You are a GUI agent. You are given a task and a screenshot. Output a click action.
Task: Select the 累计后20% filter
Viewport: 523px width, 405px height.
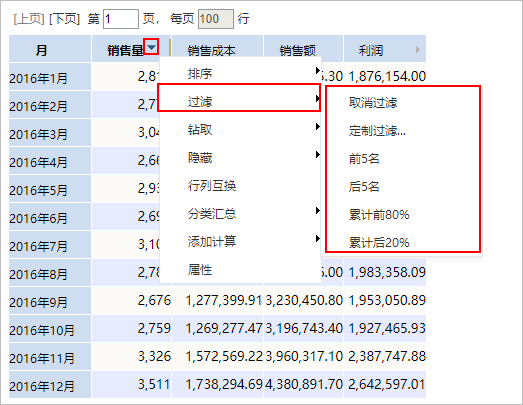click(x=403, y=242)
